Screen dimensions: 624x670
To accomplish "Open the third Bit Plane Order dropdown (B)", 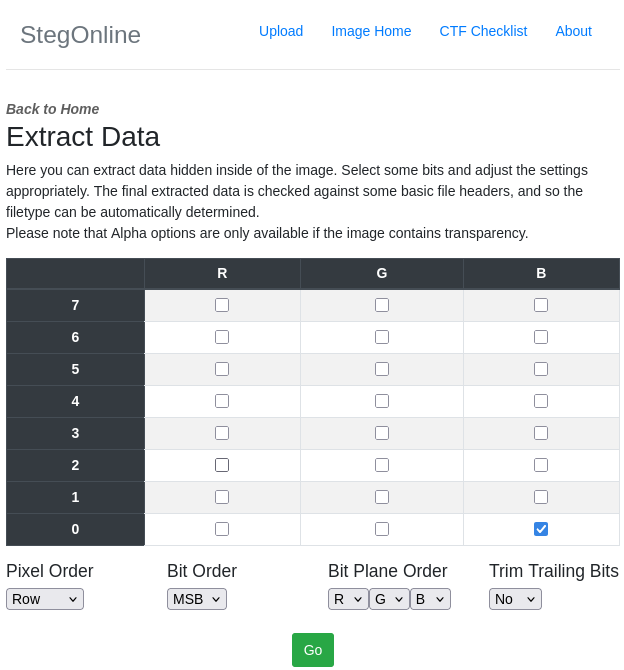I will tap(430, 599).
